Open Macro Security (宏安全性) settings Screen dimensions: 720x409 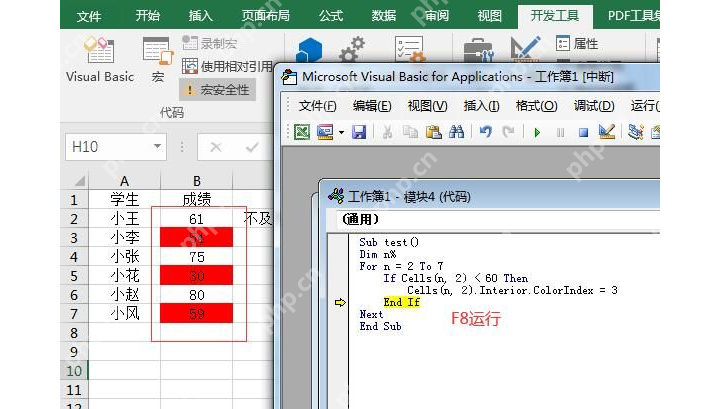pyautogui.click(x=218, y=90)
